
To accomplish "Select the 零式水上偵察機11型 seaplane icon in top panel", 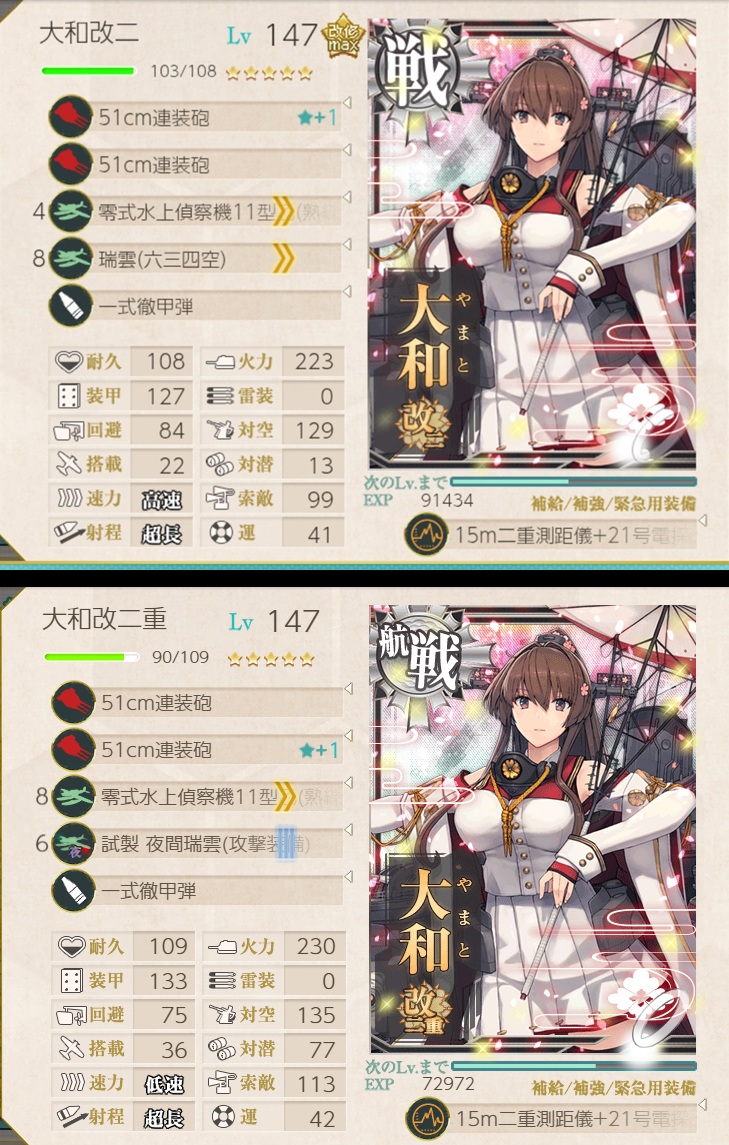I will point(70,212).
